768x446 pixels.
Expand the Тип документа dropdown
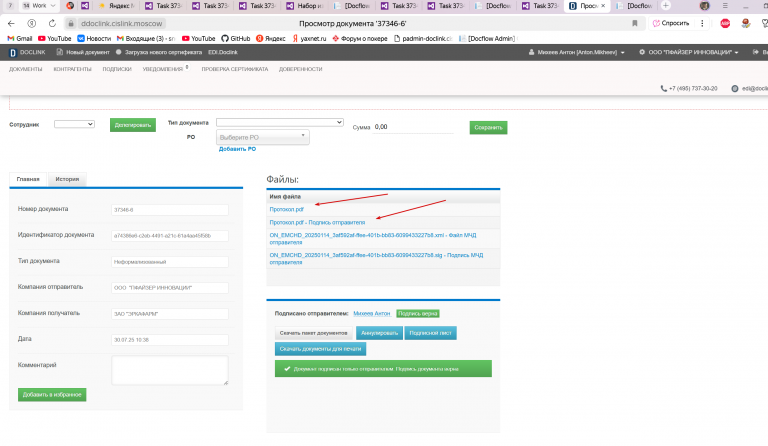coord(280,122)
